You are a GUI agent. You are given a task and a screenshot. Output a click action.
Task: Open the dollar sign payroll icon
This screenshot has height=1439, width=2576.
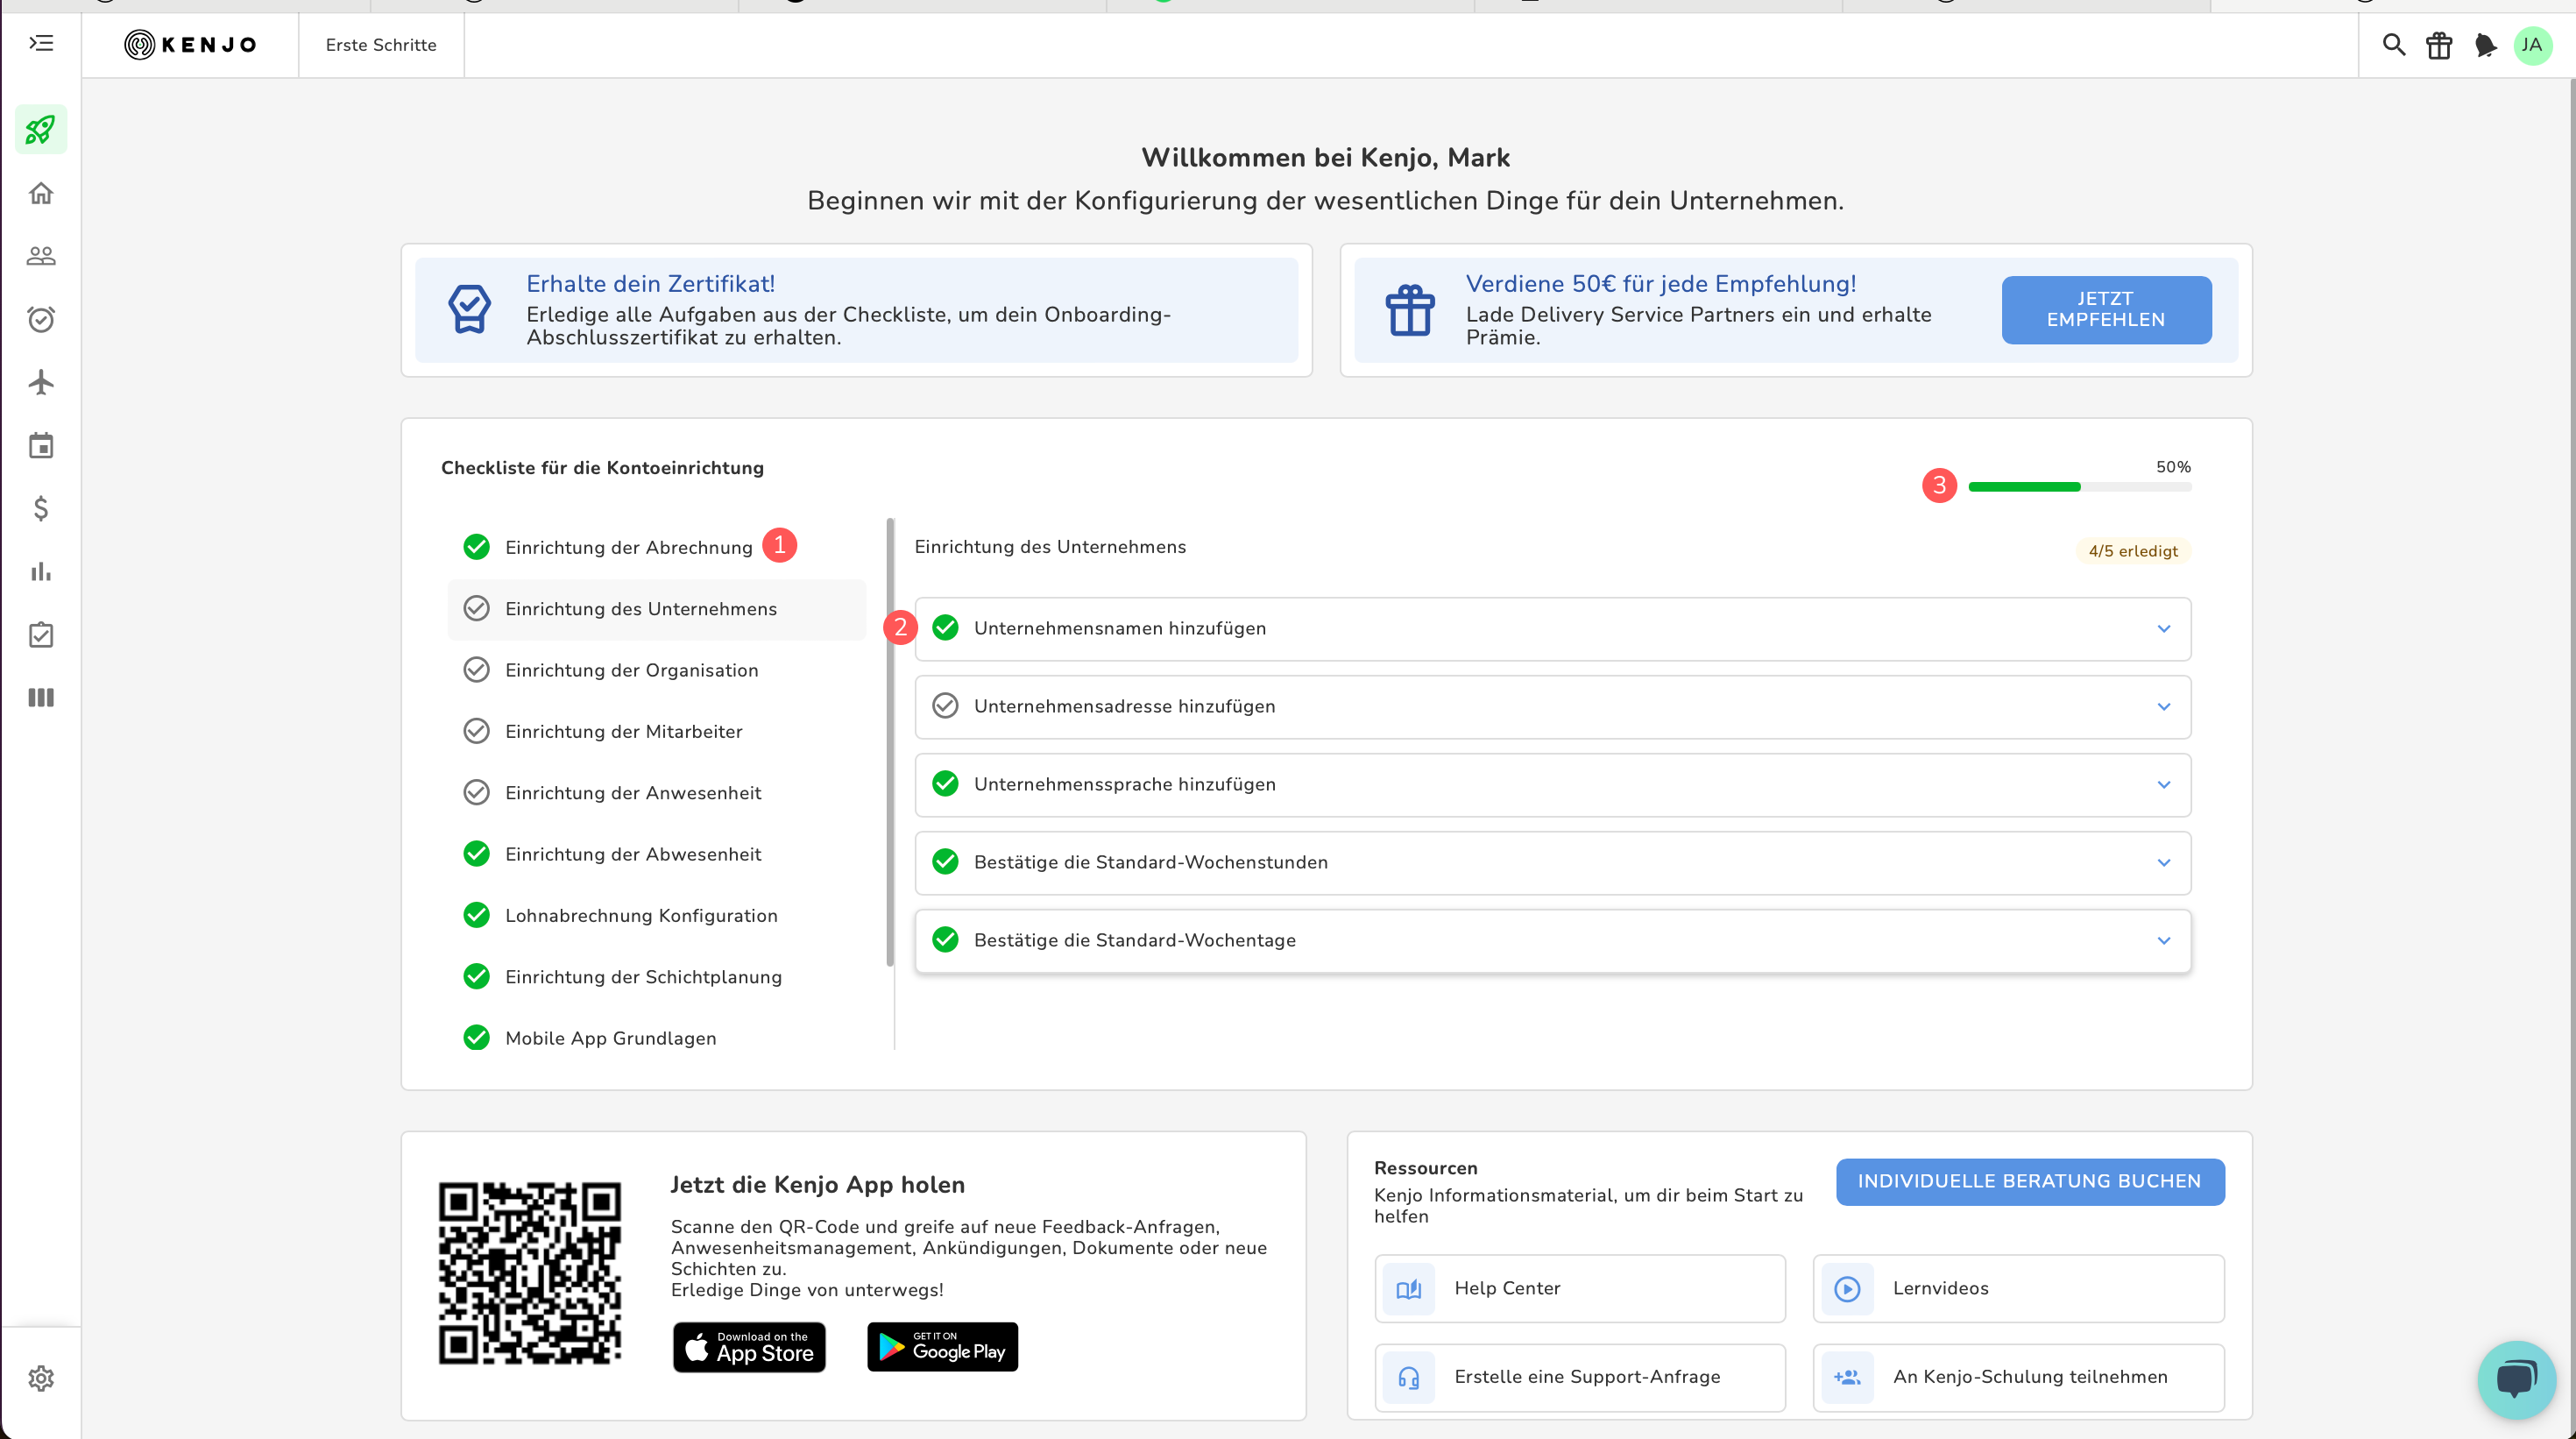[x=41, y=508]
